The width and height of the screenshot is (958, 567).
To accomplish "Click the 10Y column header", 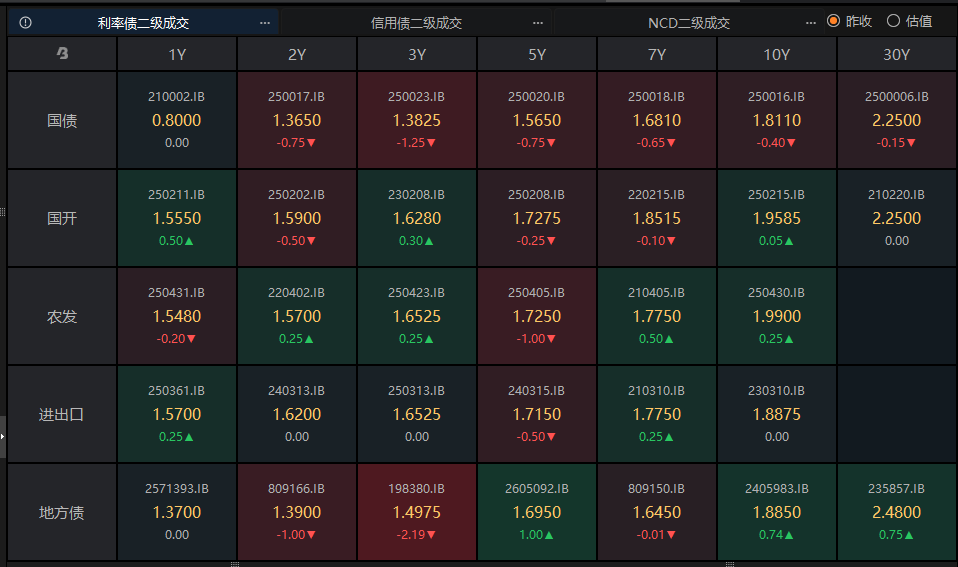I will coord(777,55).
